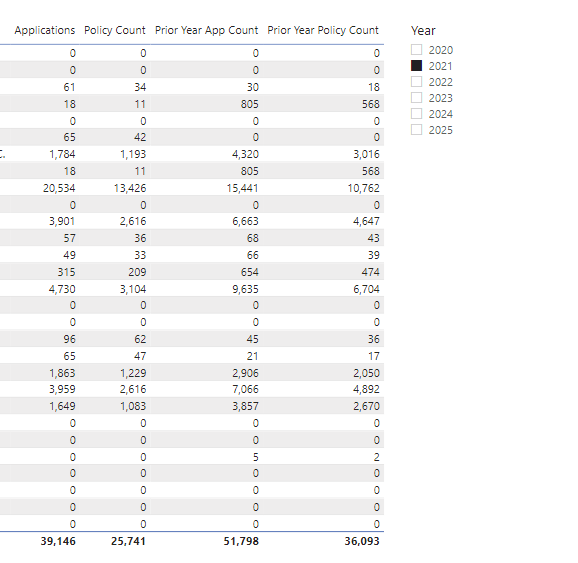
Task: Click the Year slicer title
Action: click(x=423, y=31)
